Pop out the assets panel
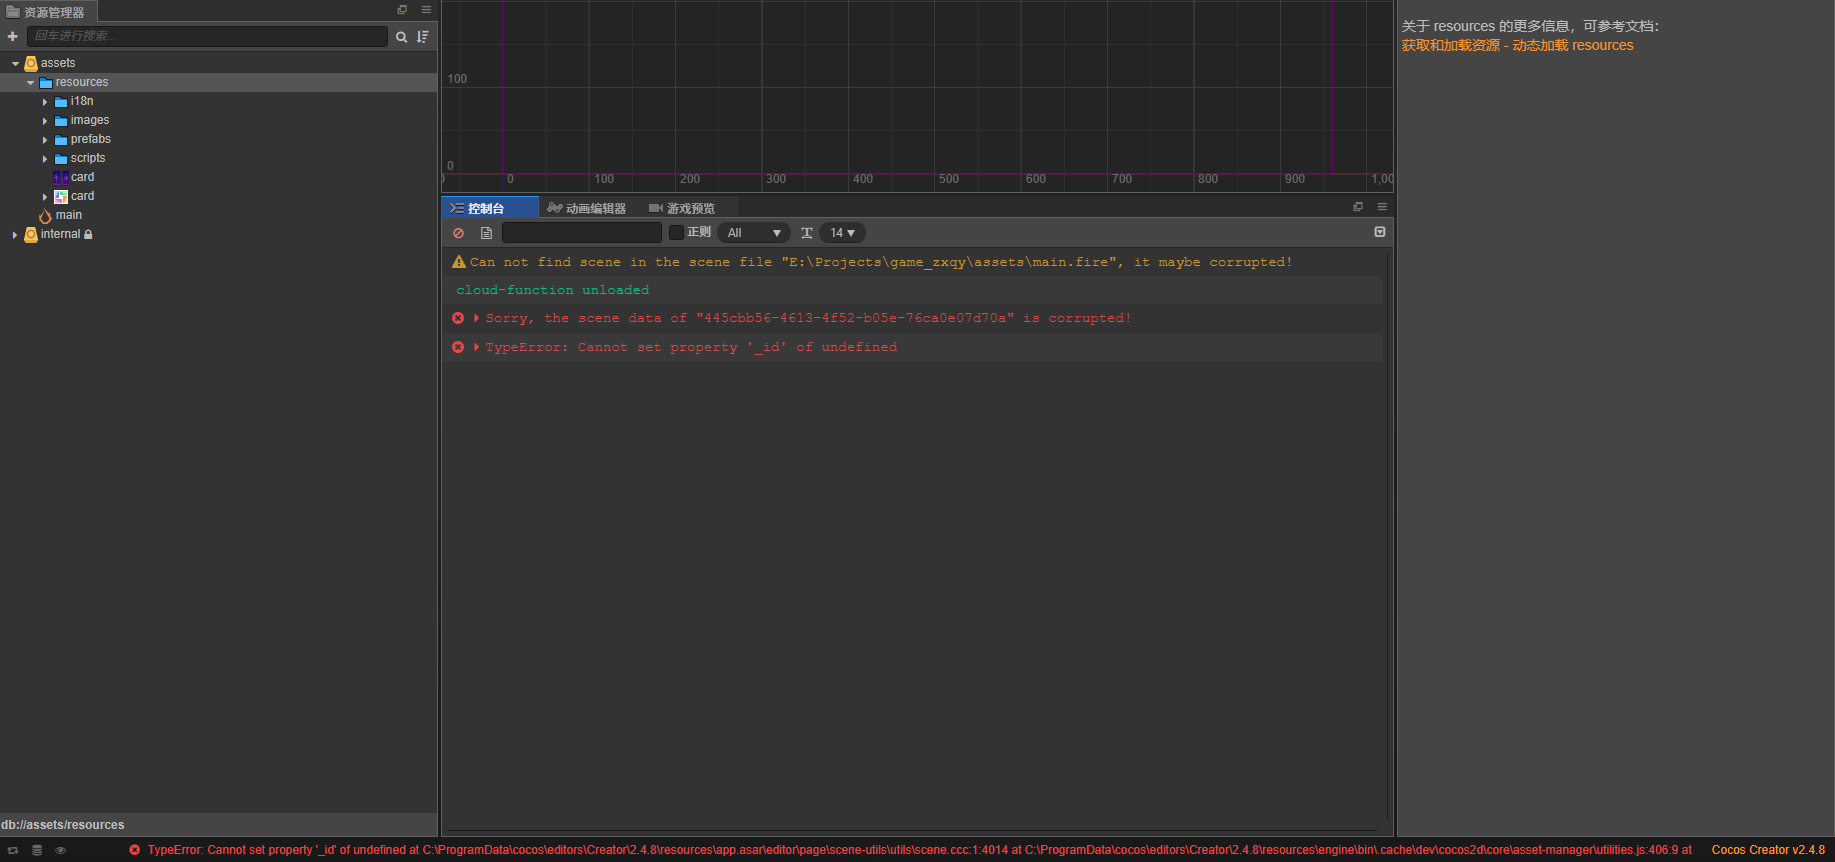The height and width of the screenshot is (862, 1835). pyautogui.click(x=402, y=10)
